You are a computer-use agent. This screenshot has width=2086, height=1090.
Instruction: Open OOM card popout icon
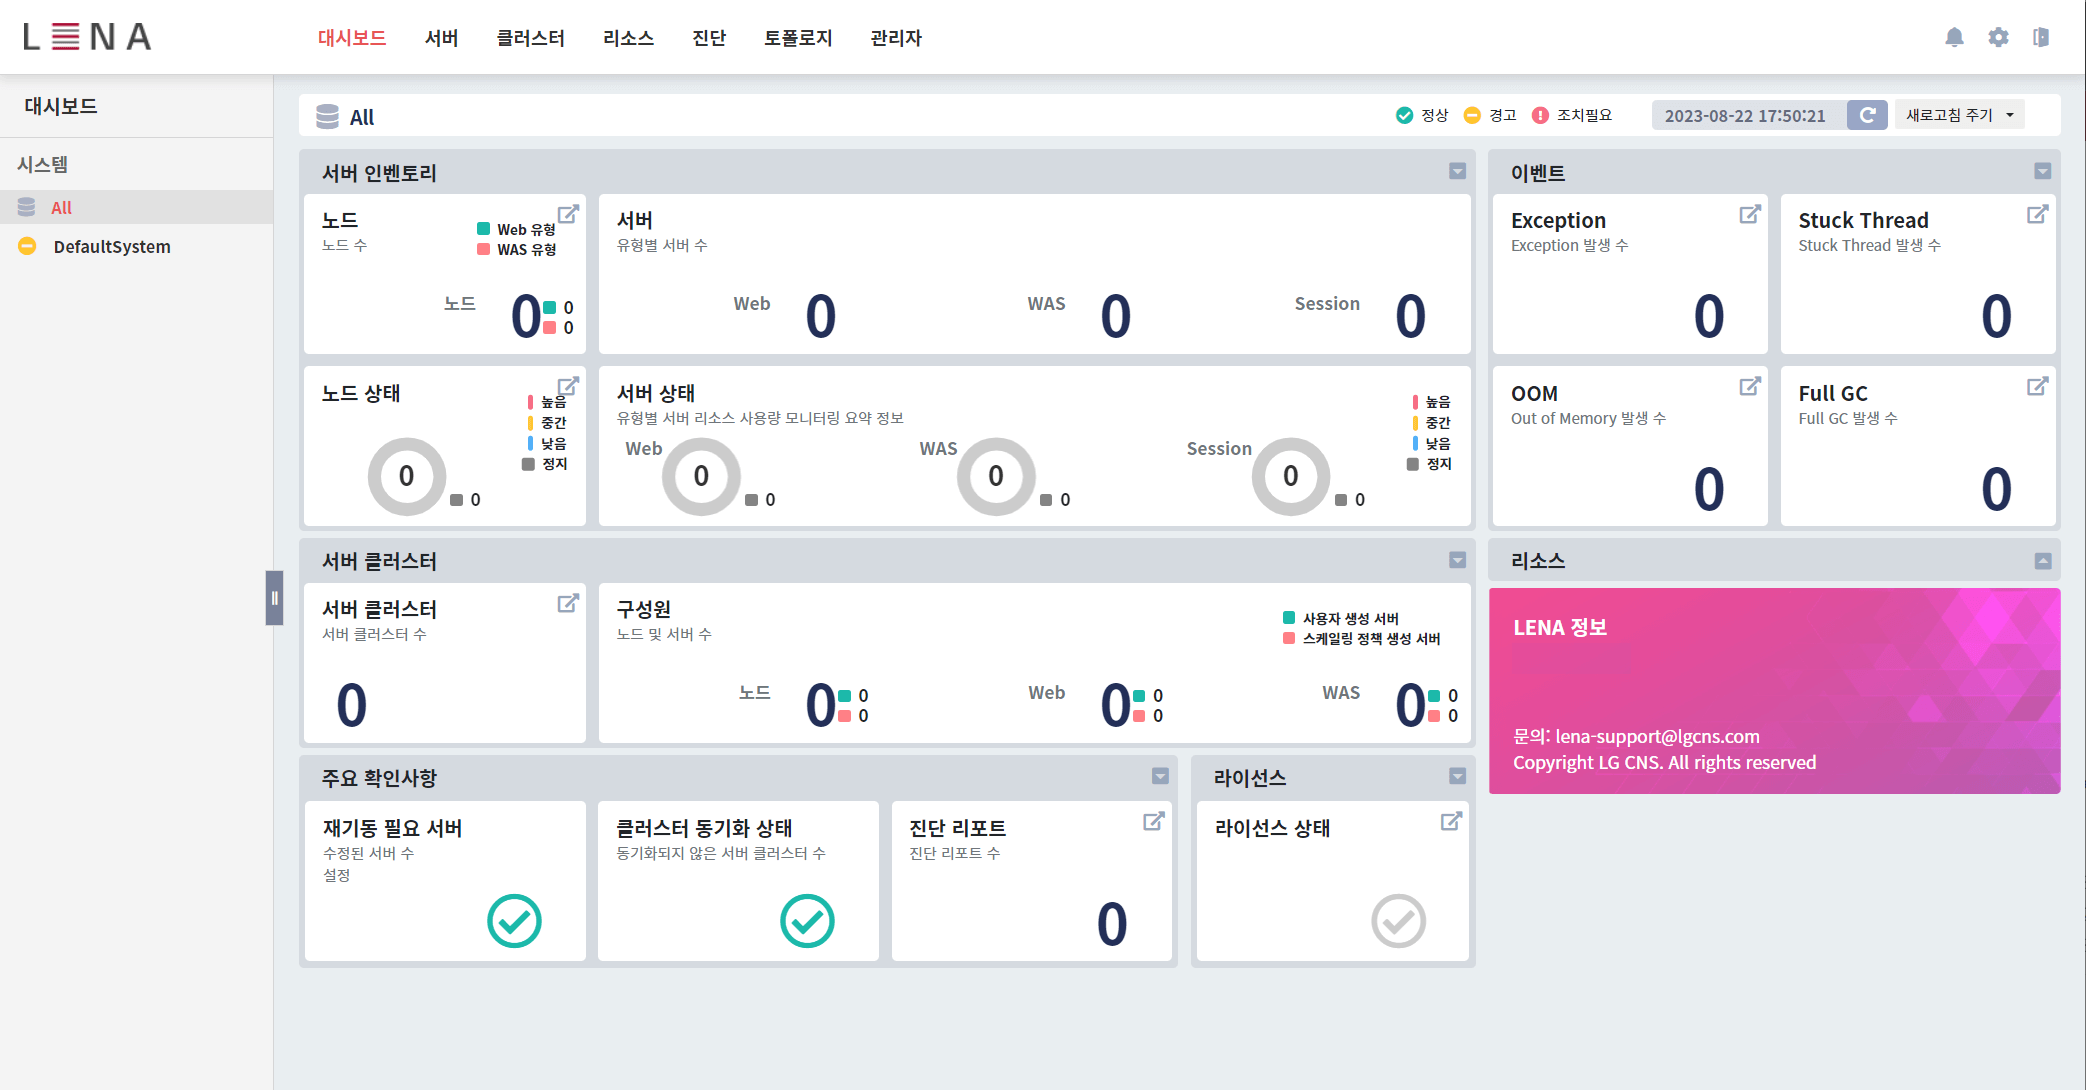tap(1749, 386)
